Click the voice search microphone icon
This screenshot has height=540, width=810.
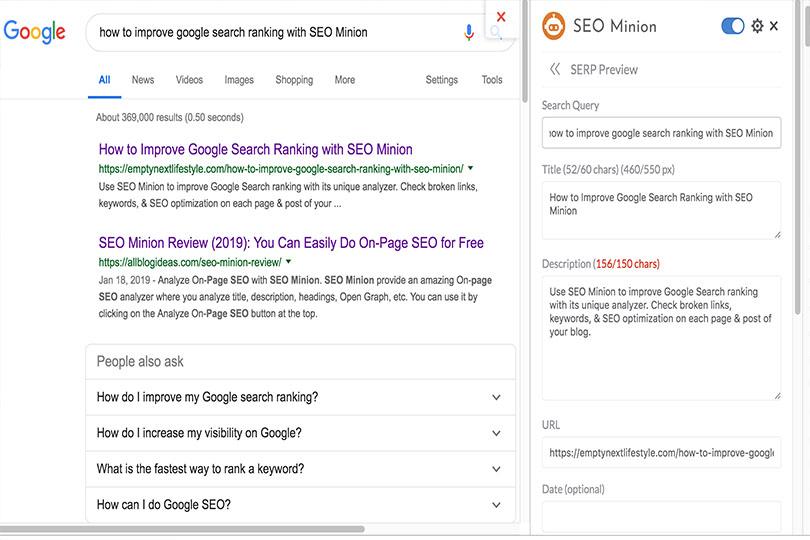(x=469, y=33)
